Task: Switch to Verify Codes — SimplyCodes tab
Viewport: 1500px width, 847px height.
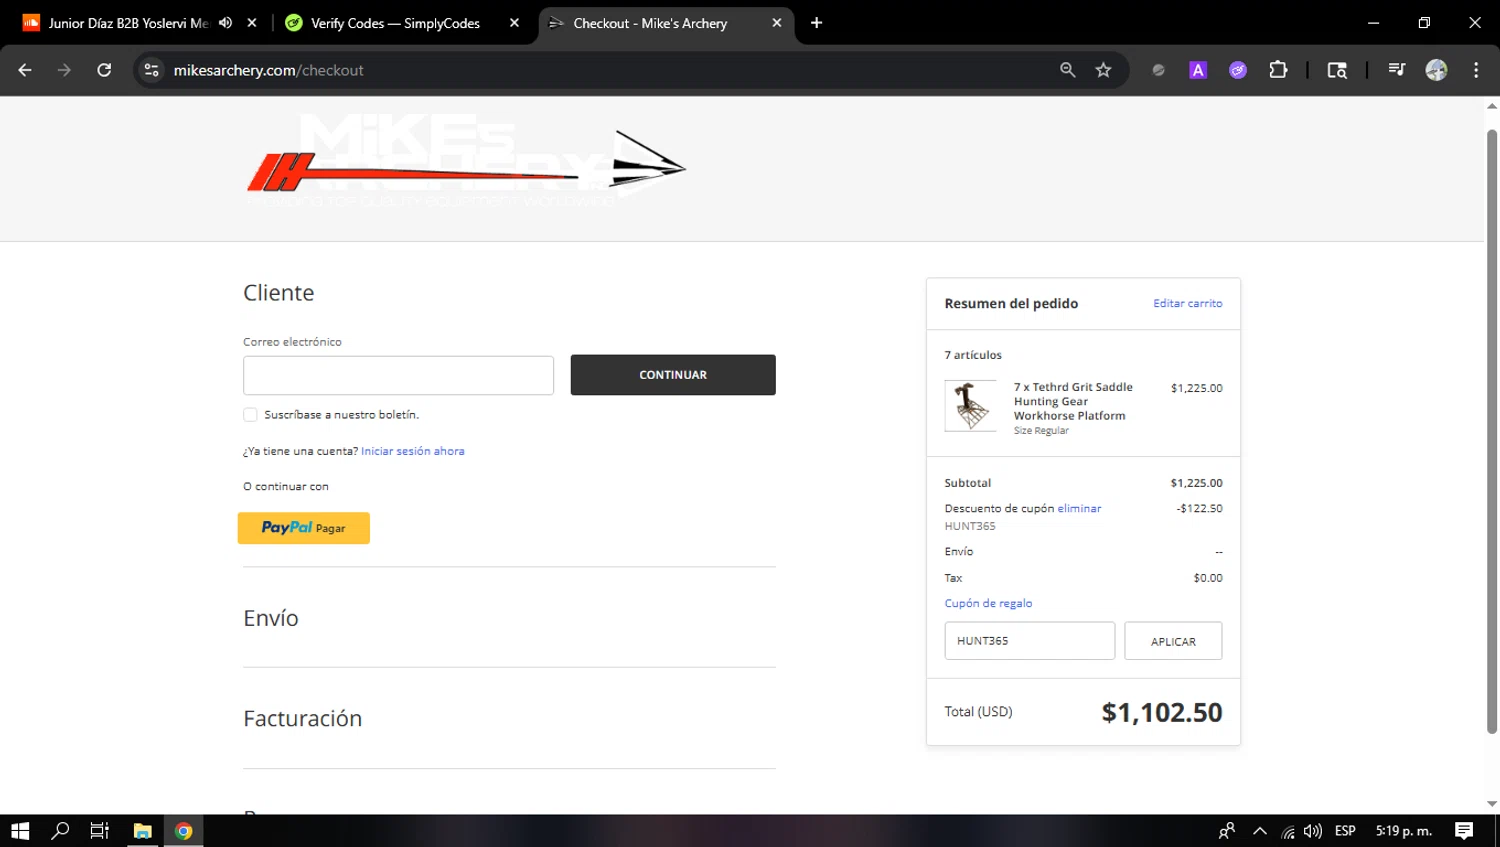Action: 394,23
